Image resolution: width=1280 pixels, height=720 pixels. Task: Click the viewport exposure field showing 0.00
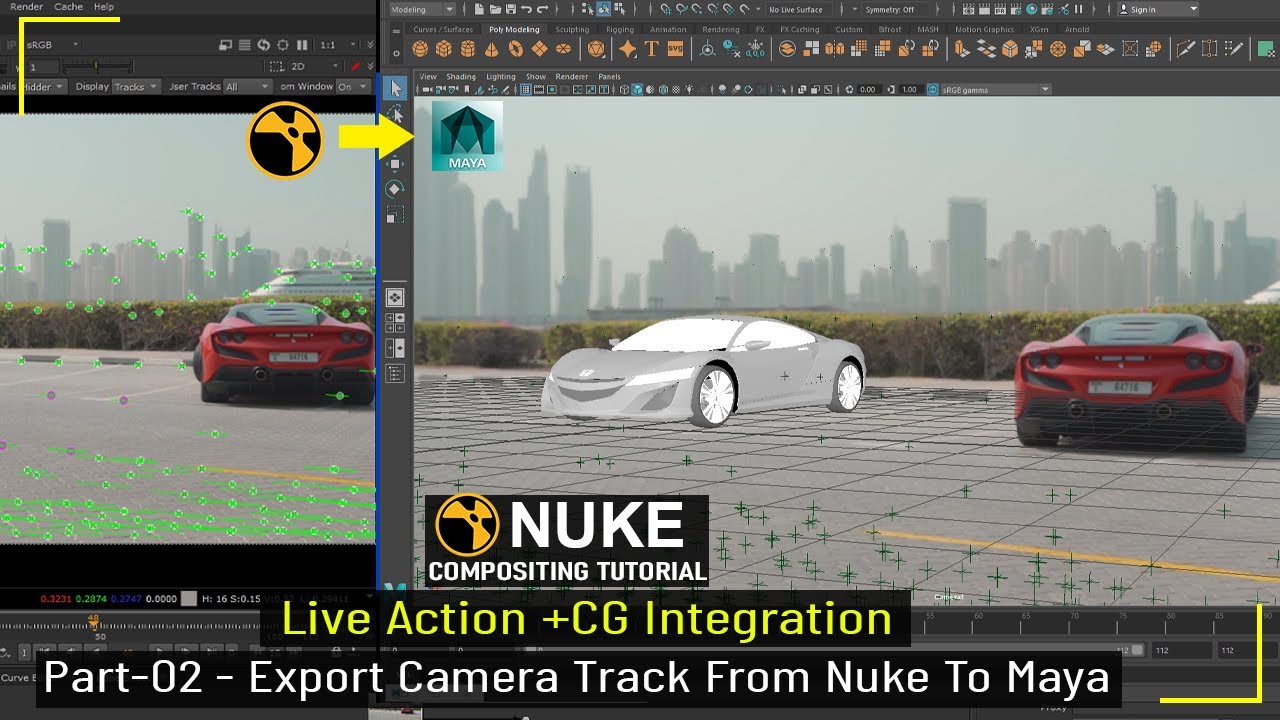[867, 89]
